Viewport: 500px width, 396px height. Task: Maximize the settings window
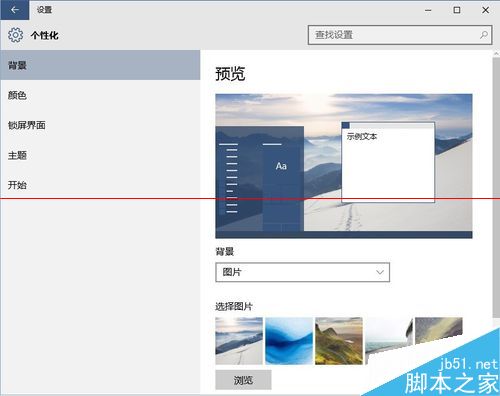457,10
